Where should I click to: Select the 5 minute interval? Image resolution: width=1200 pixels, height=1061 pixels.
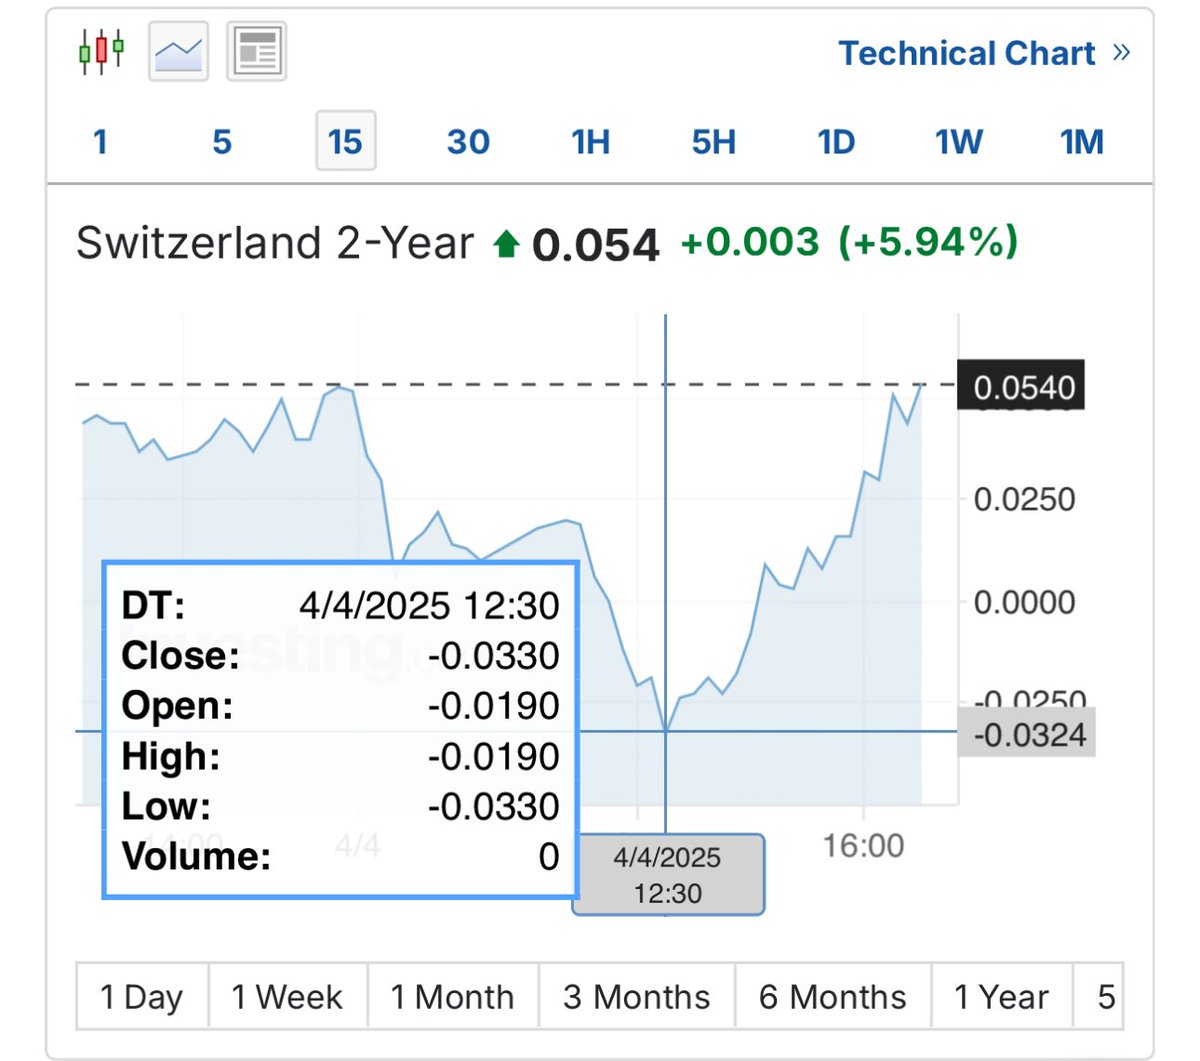click(222, 141)
